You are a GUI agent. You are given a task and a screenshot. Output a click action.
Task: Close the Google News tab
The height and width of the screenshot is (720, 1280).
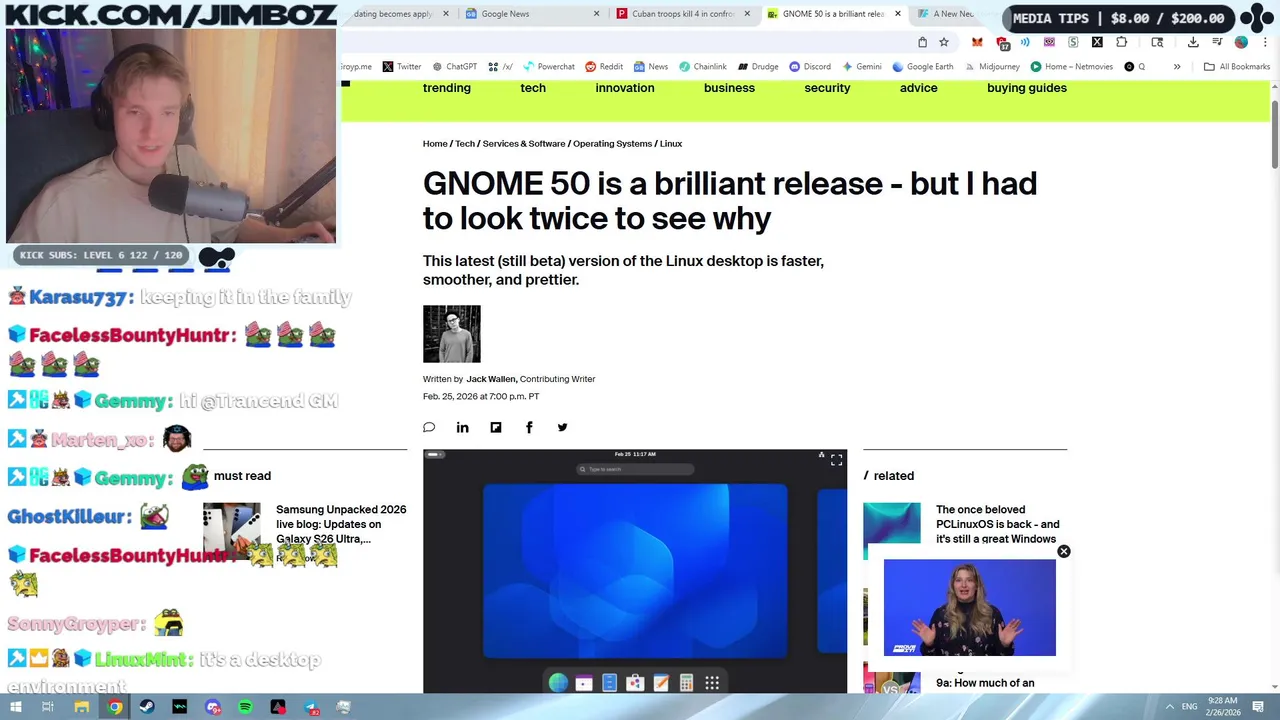click(x=597, y=14)
